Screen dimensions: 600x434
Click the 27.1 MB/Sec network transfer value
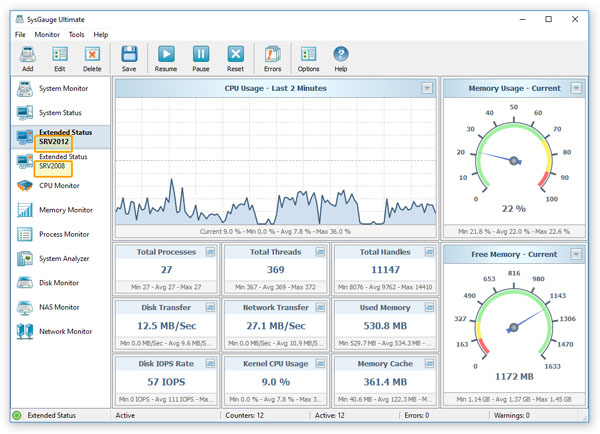coord(276,326)
